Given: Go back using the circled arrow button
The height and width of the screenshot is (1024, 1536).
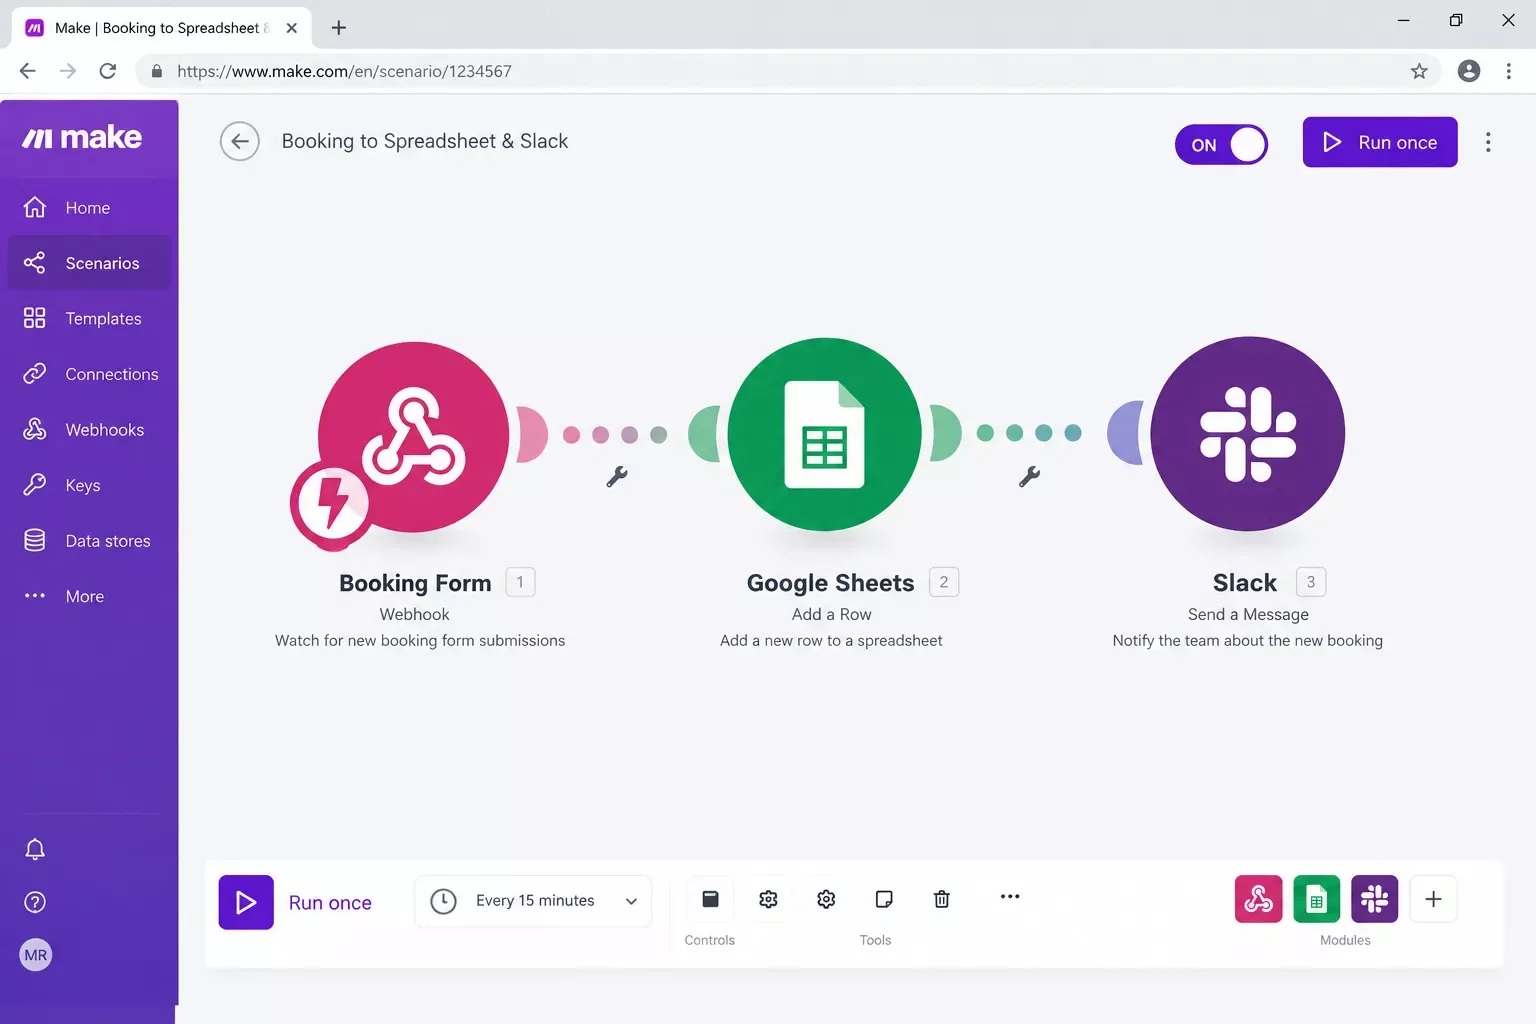Looking at the screenshot, I should pos(240,141).
